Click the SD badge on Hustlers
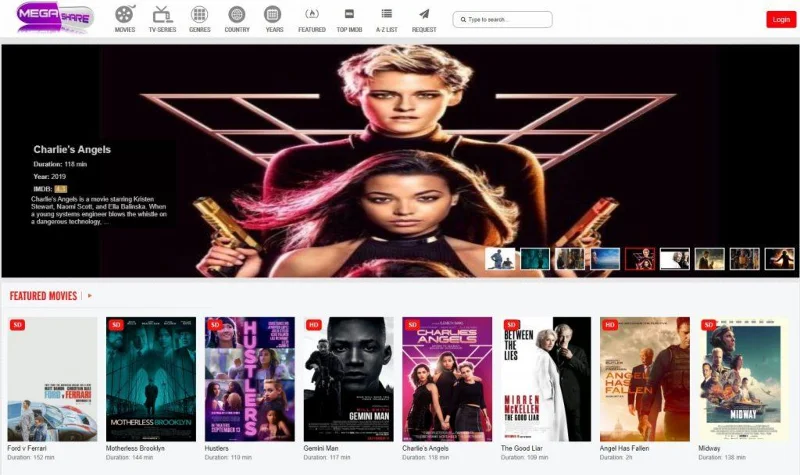Image resolution: width=800 pixels, height=475 pixels. click(x=215, y=324)
